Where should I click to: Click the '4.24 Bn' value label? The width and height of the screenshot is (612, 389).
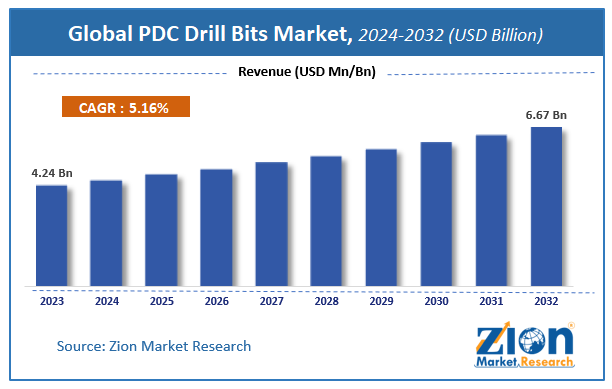pos(52,173)
